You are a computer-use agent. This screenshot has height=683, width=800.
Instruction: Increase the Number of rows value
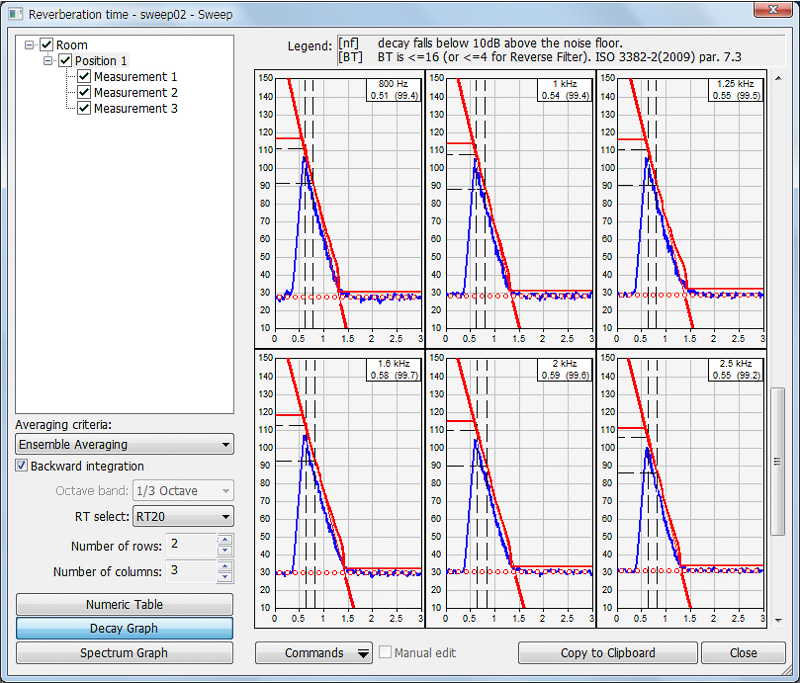point(225,540)
